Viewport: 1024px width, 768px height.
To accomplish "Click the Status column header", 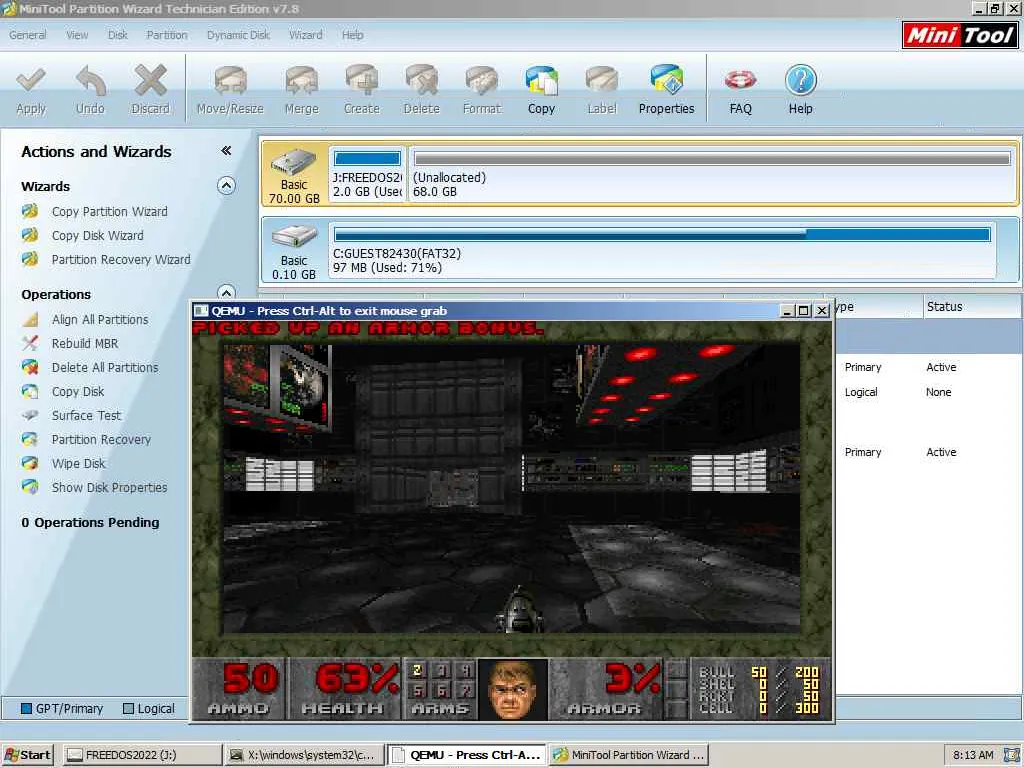I will (972, 306).
